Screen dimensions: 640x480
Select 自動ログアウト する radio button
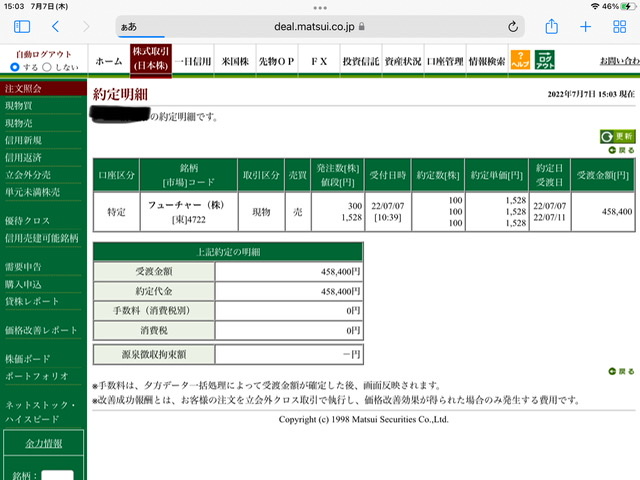pyautogui.click(x=15, y=67)
